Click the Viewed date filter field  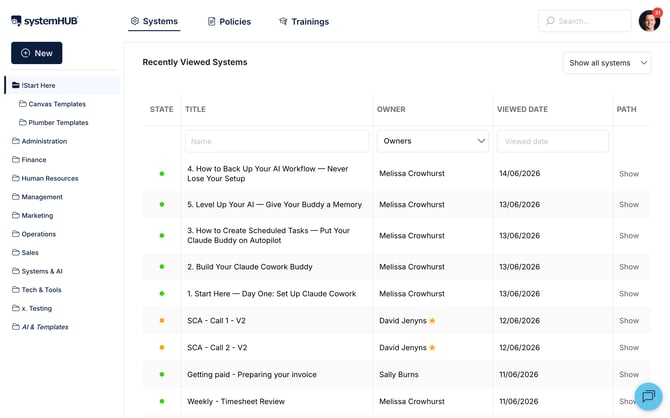(552, 141)
